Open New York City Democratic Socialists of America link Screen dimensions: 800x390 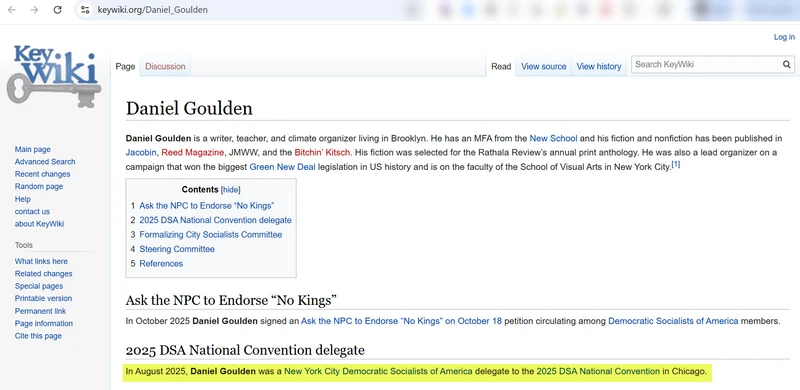coord(378,372)
